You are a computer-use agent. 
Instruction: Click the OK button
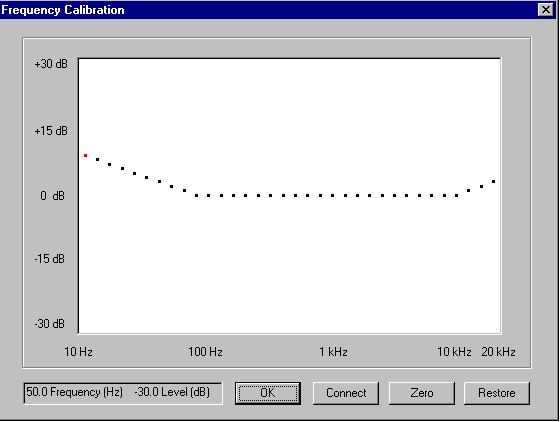click(268, 393)
